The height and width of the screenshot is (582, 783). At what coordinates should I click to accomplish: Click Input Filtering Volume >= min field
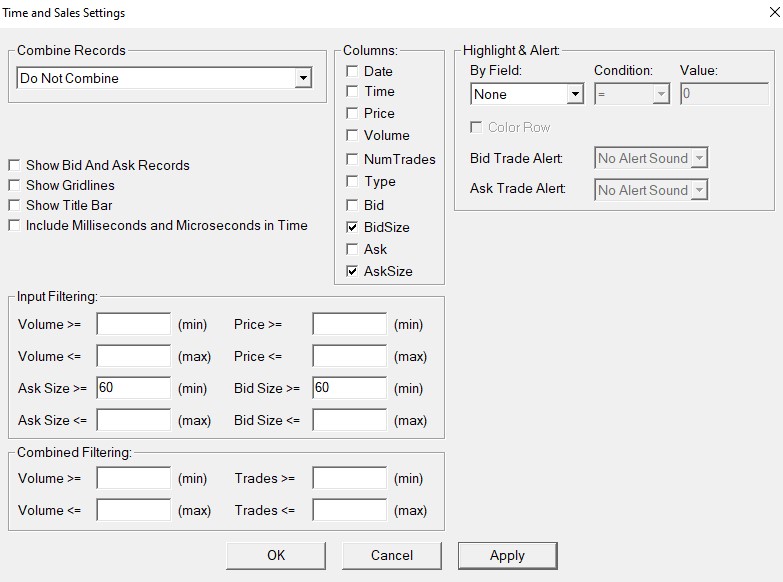pos(134,324)
